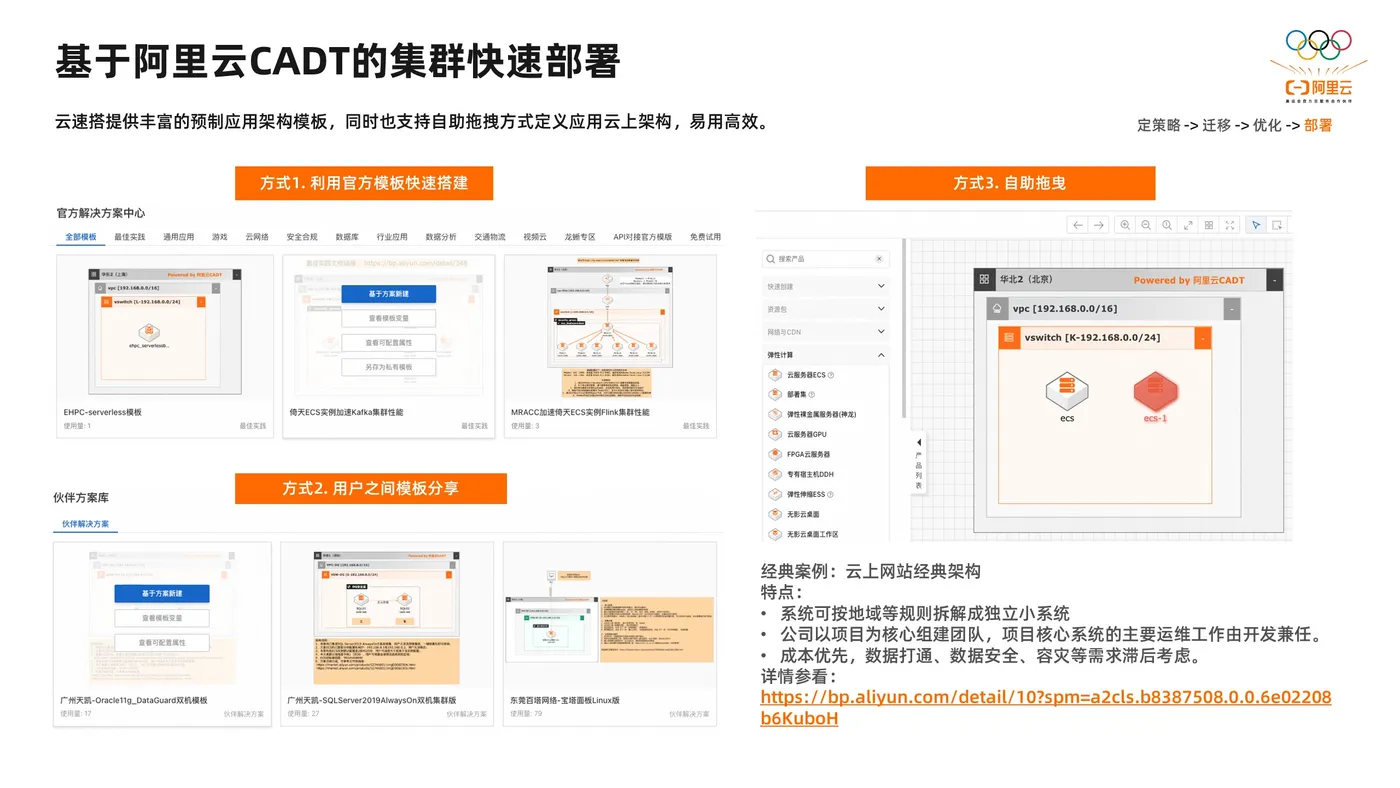Viewport: 1400px width, 788px height.
Task: Switch to 伙伴解决方案 tab
Action: coord(86,524)
